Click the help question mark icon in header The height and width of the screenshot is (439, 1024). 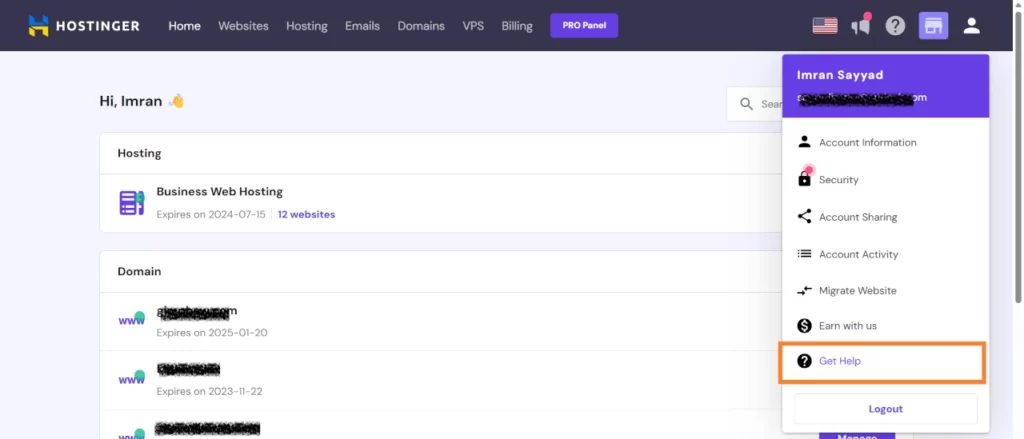895,25
